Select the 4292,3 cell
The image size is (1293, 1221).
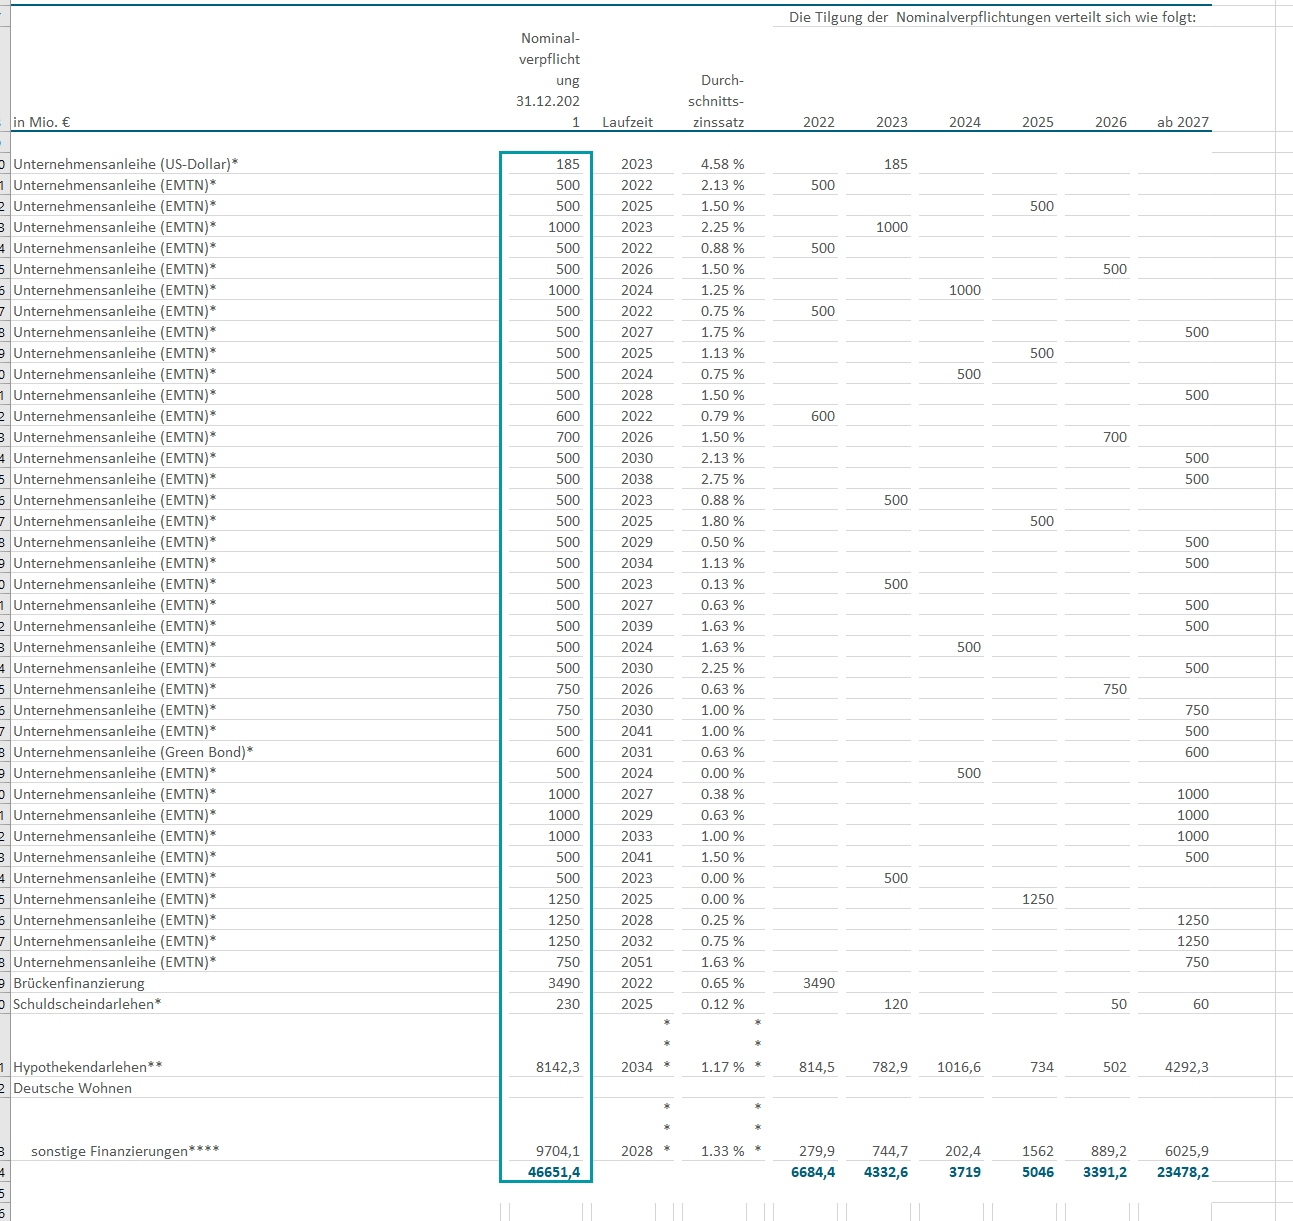click(x=1187, y=1067)
